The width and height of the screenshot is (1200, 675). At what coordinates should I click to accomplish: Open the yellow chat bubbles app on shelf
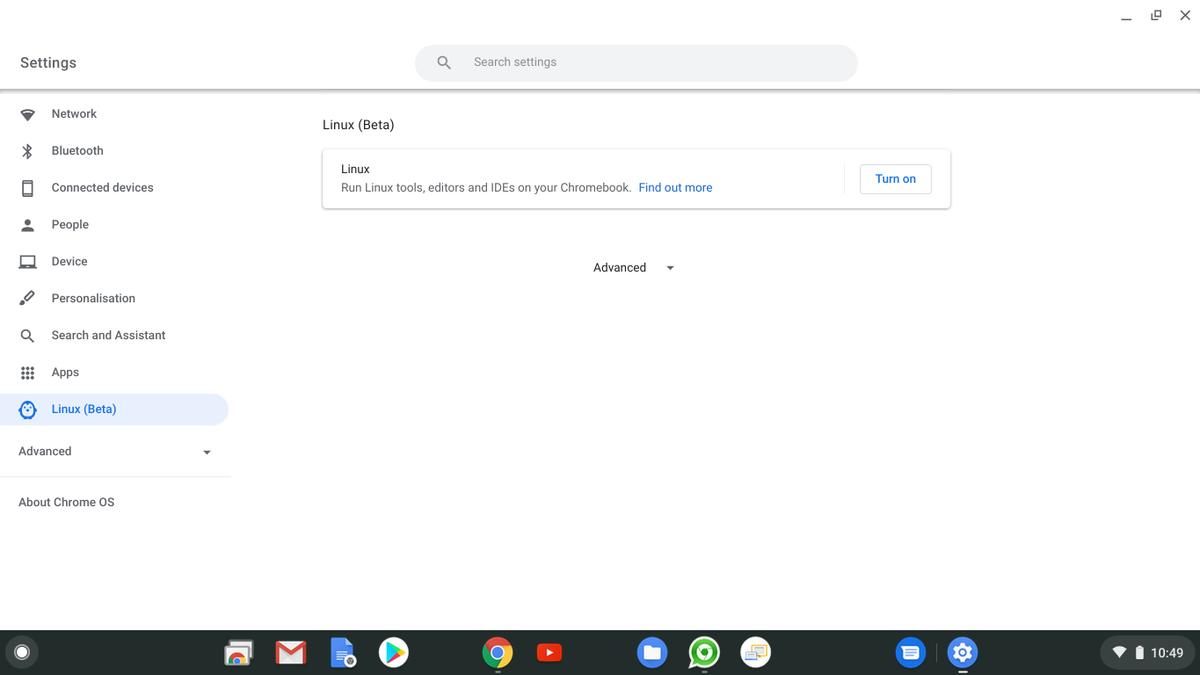[x=755, y=653]
